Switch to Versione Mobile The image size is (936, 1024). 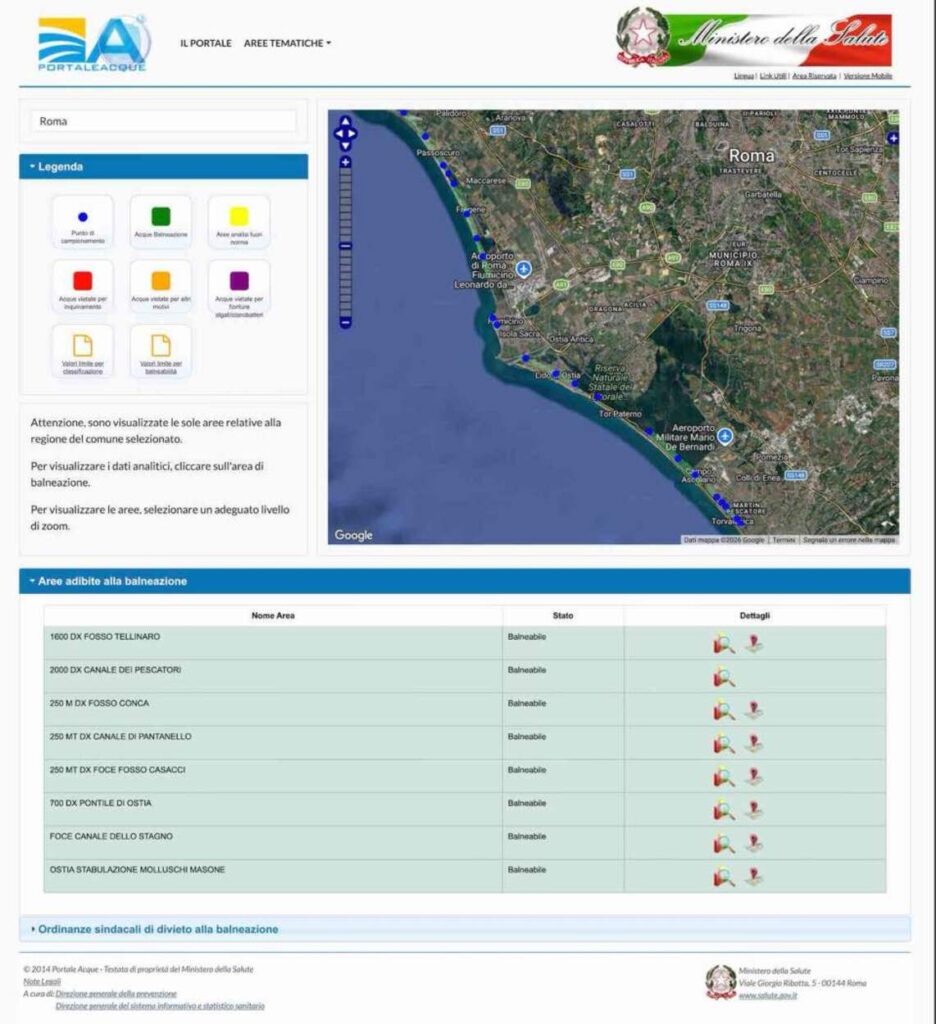[x=867, y=76]
